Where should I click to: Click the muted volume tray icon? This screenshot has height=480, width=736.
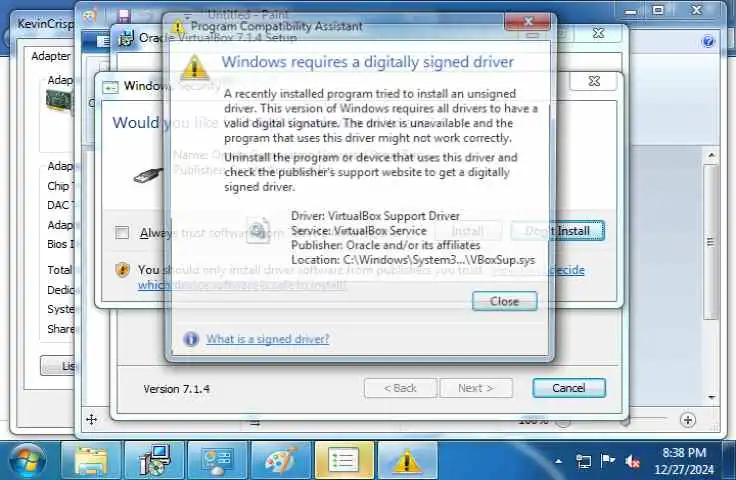tap(632, 461)
